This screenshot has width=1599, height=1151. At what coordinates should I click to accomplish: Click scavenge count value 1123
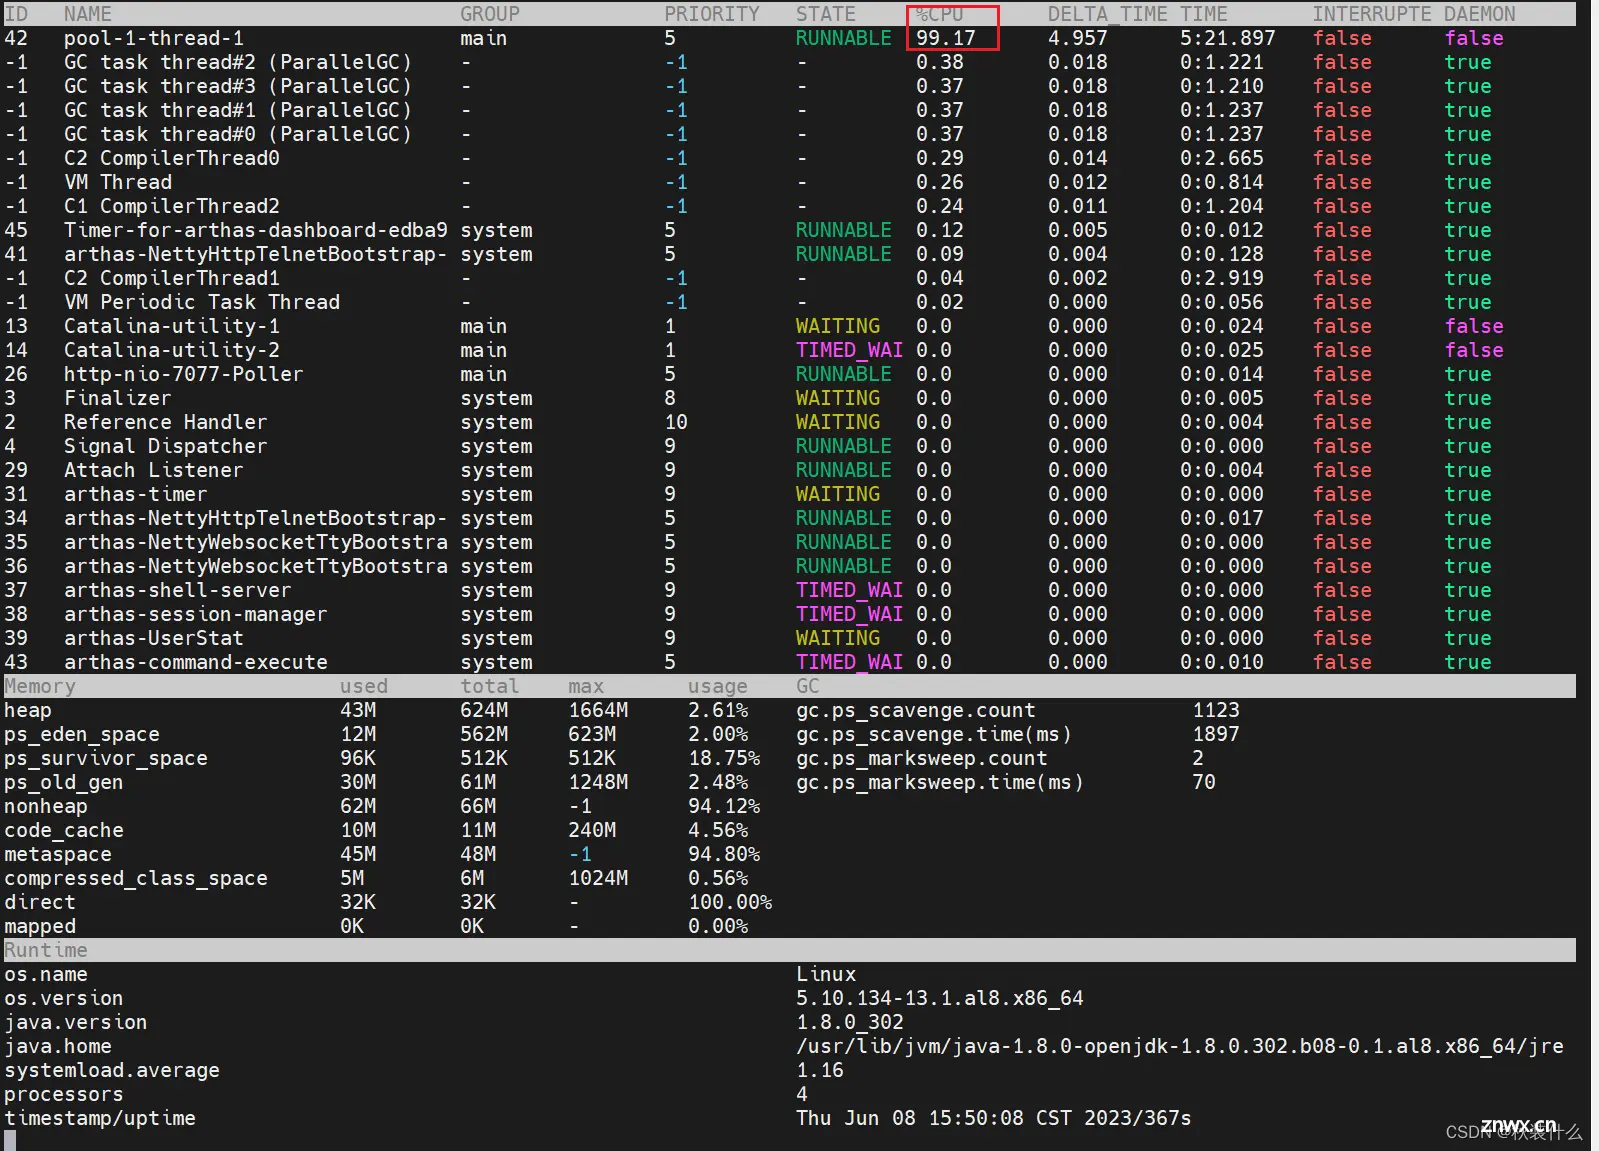1216,710
